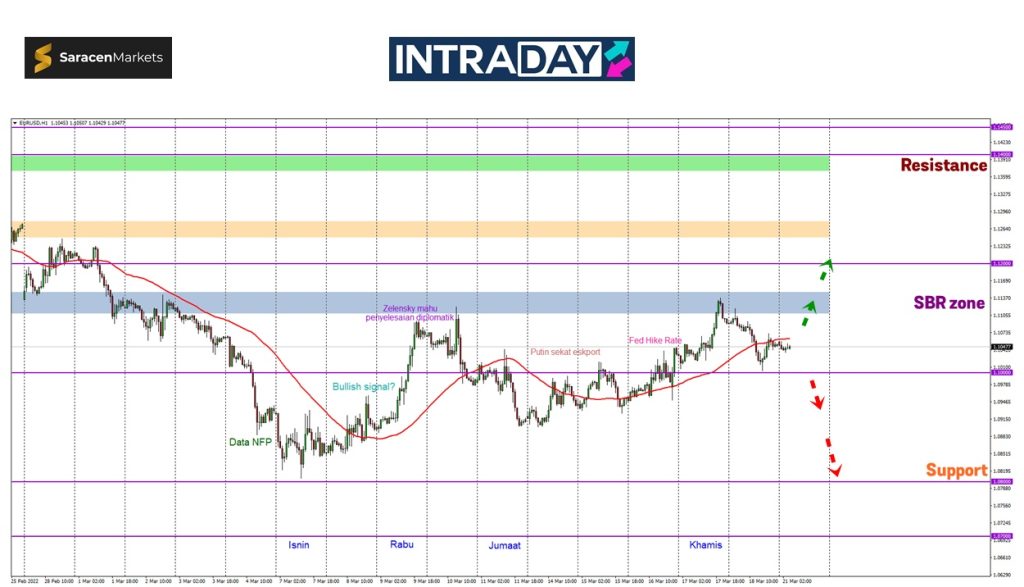
Task: Select the orange zone band
Action: coord(420,229)
